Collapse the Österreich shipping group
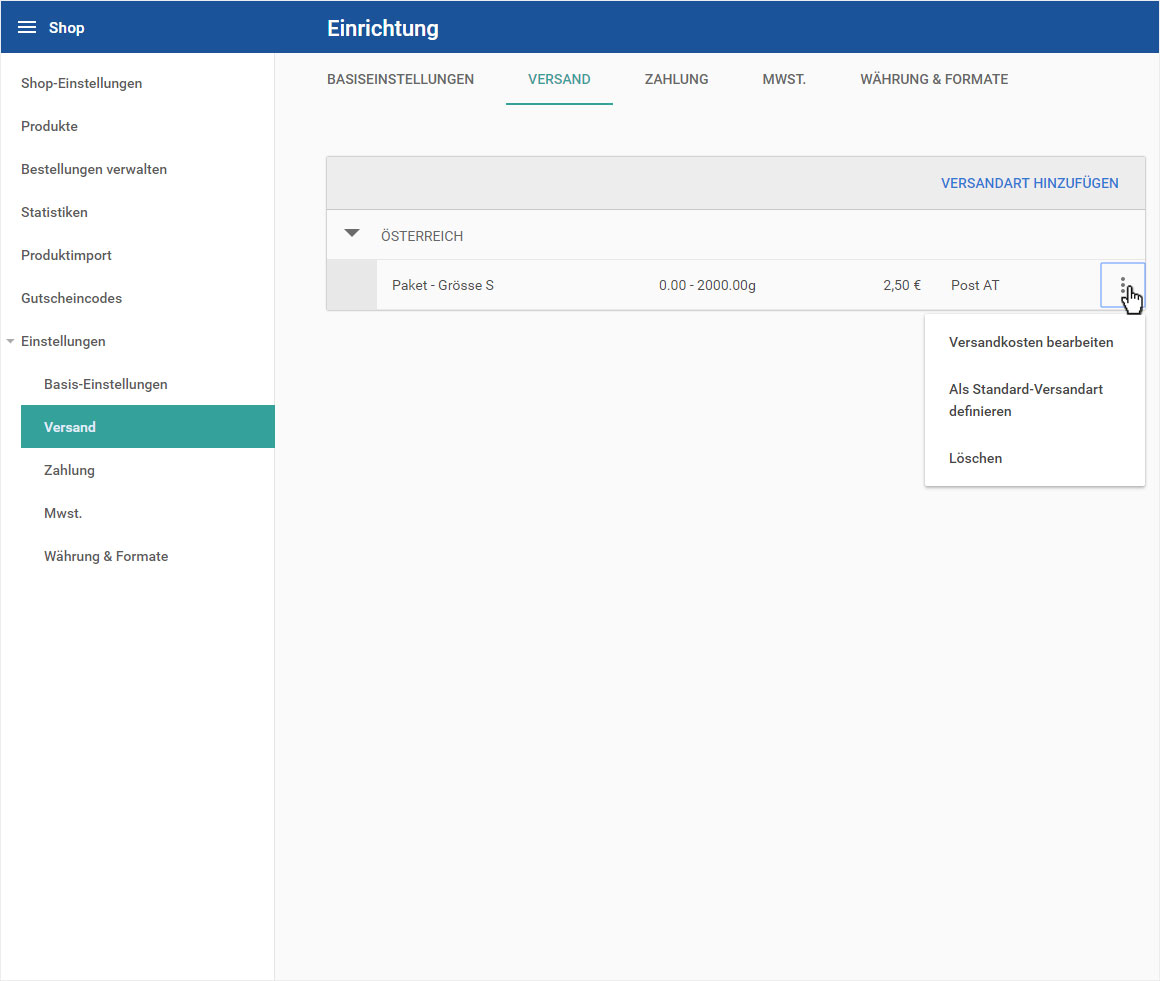The width and height of the screenshot is (1160, 981). 352,234
